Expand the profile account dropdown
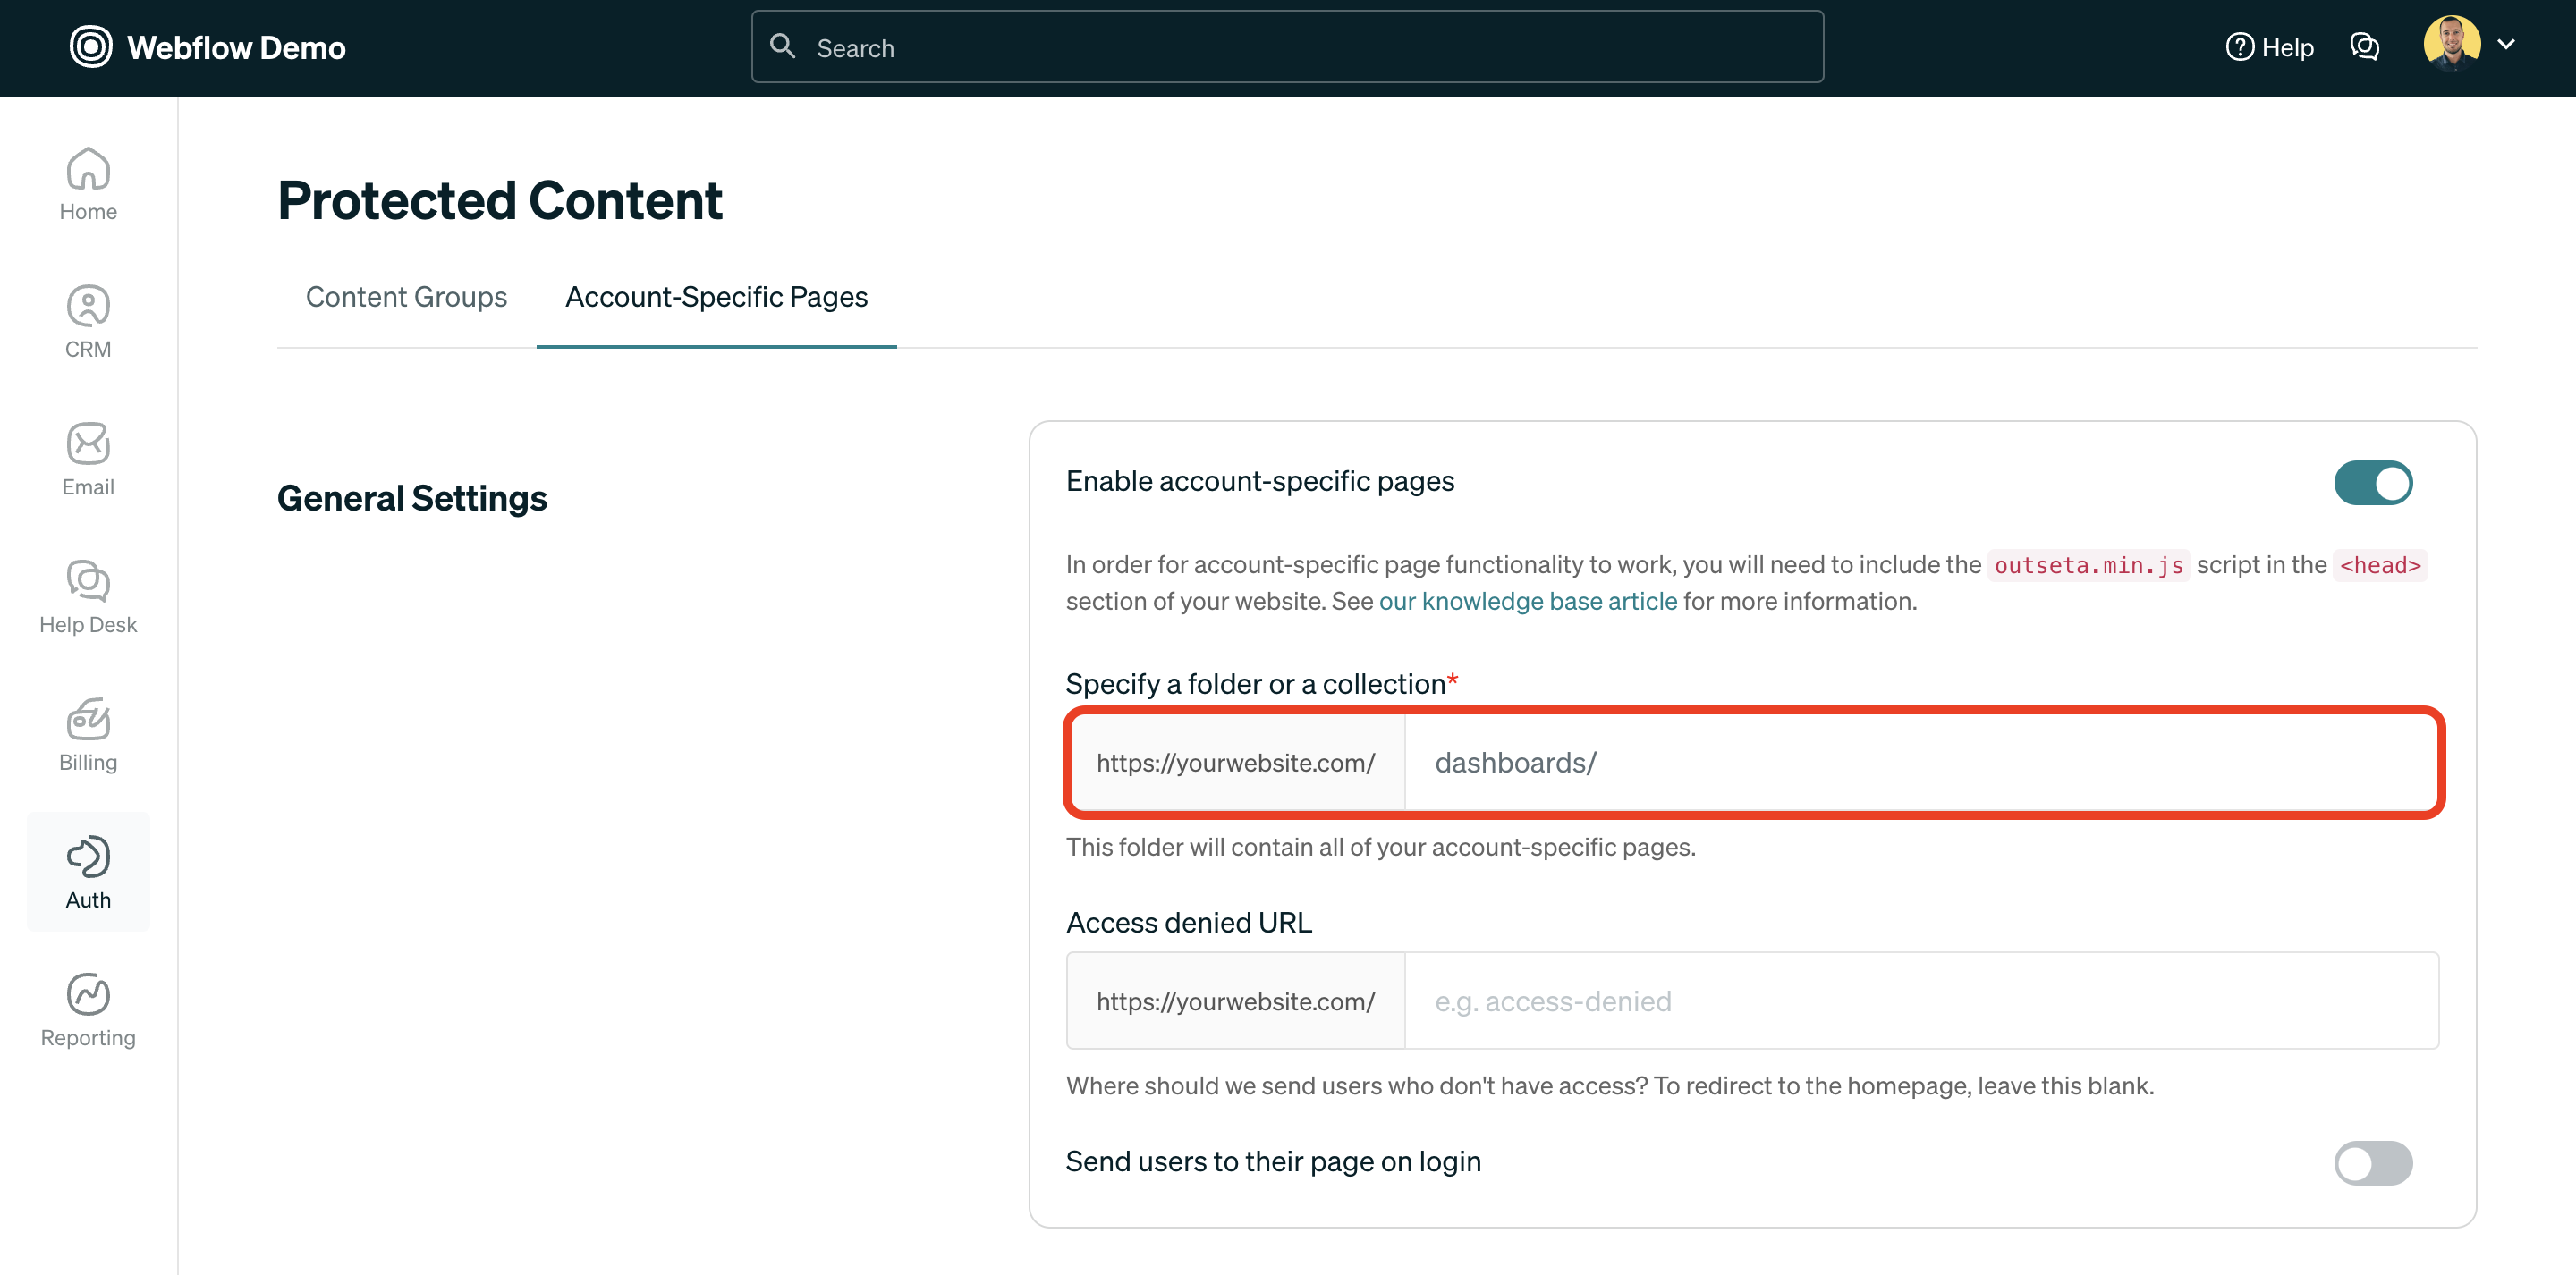This screenshot has height=1275, width=2576. pyautogui.click(x=2508, y=44)
